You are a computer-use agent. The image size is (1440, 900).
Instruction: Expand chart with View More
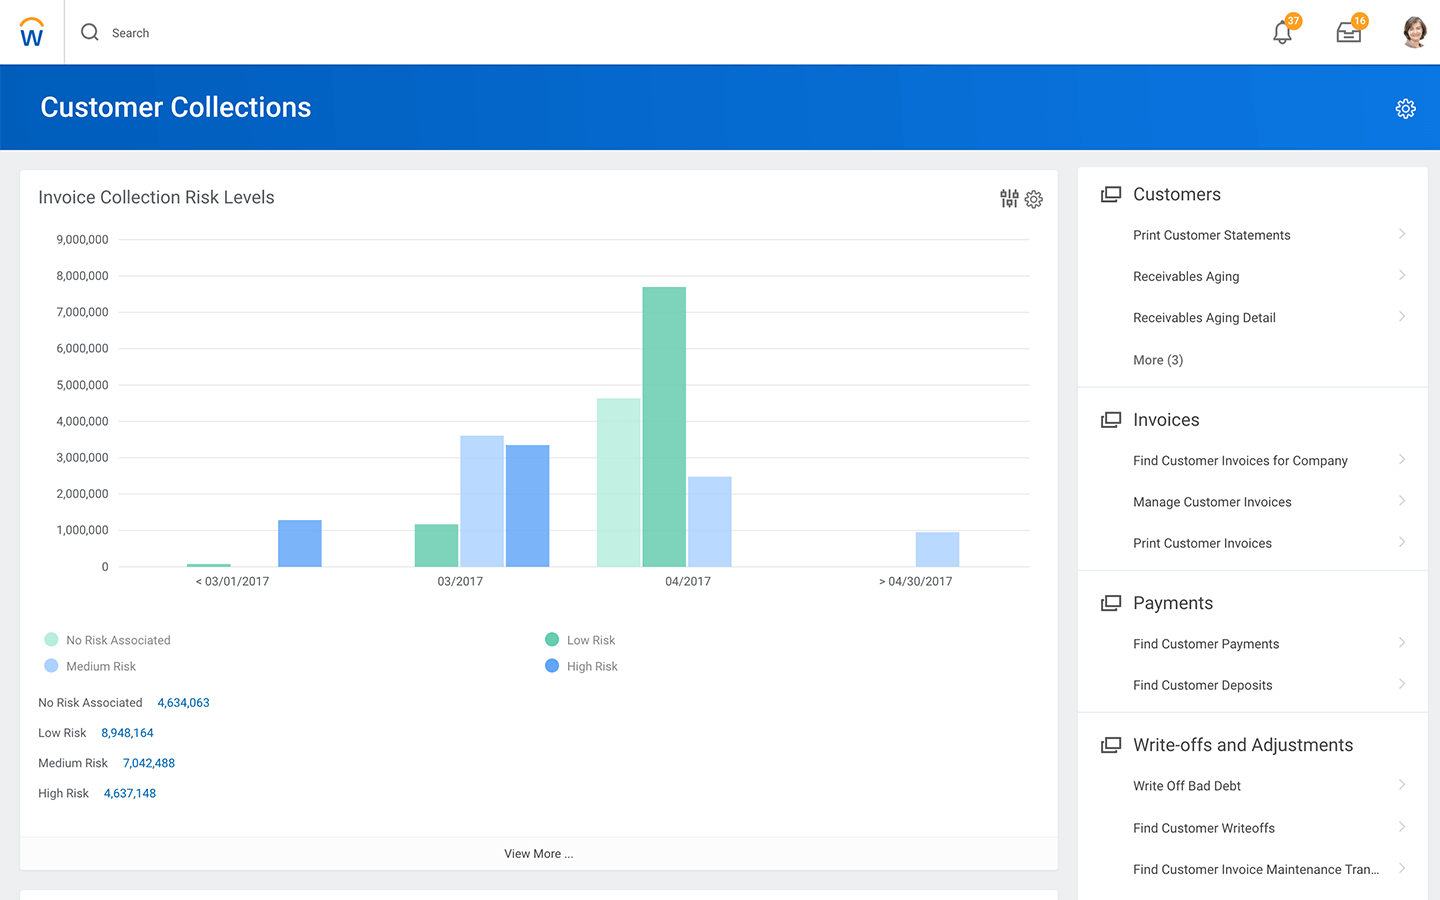click(538, 854)
